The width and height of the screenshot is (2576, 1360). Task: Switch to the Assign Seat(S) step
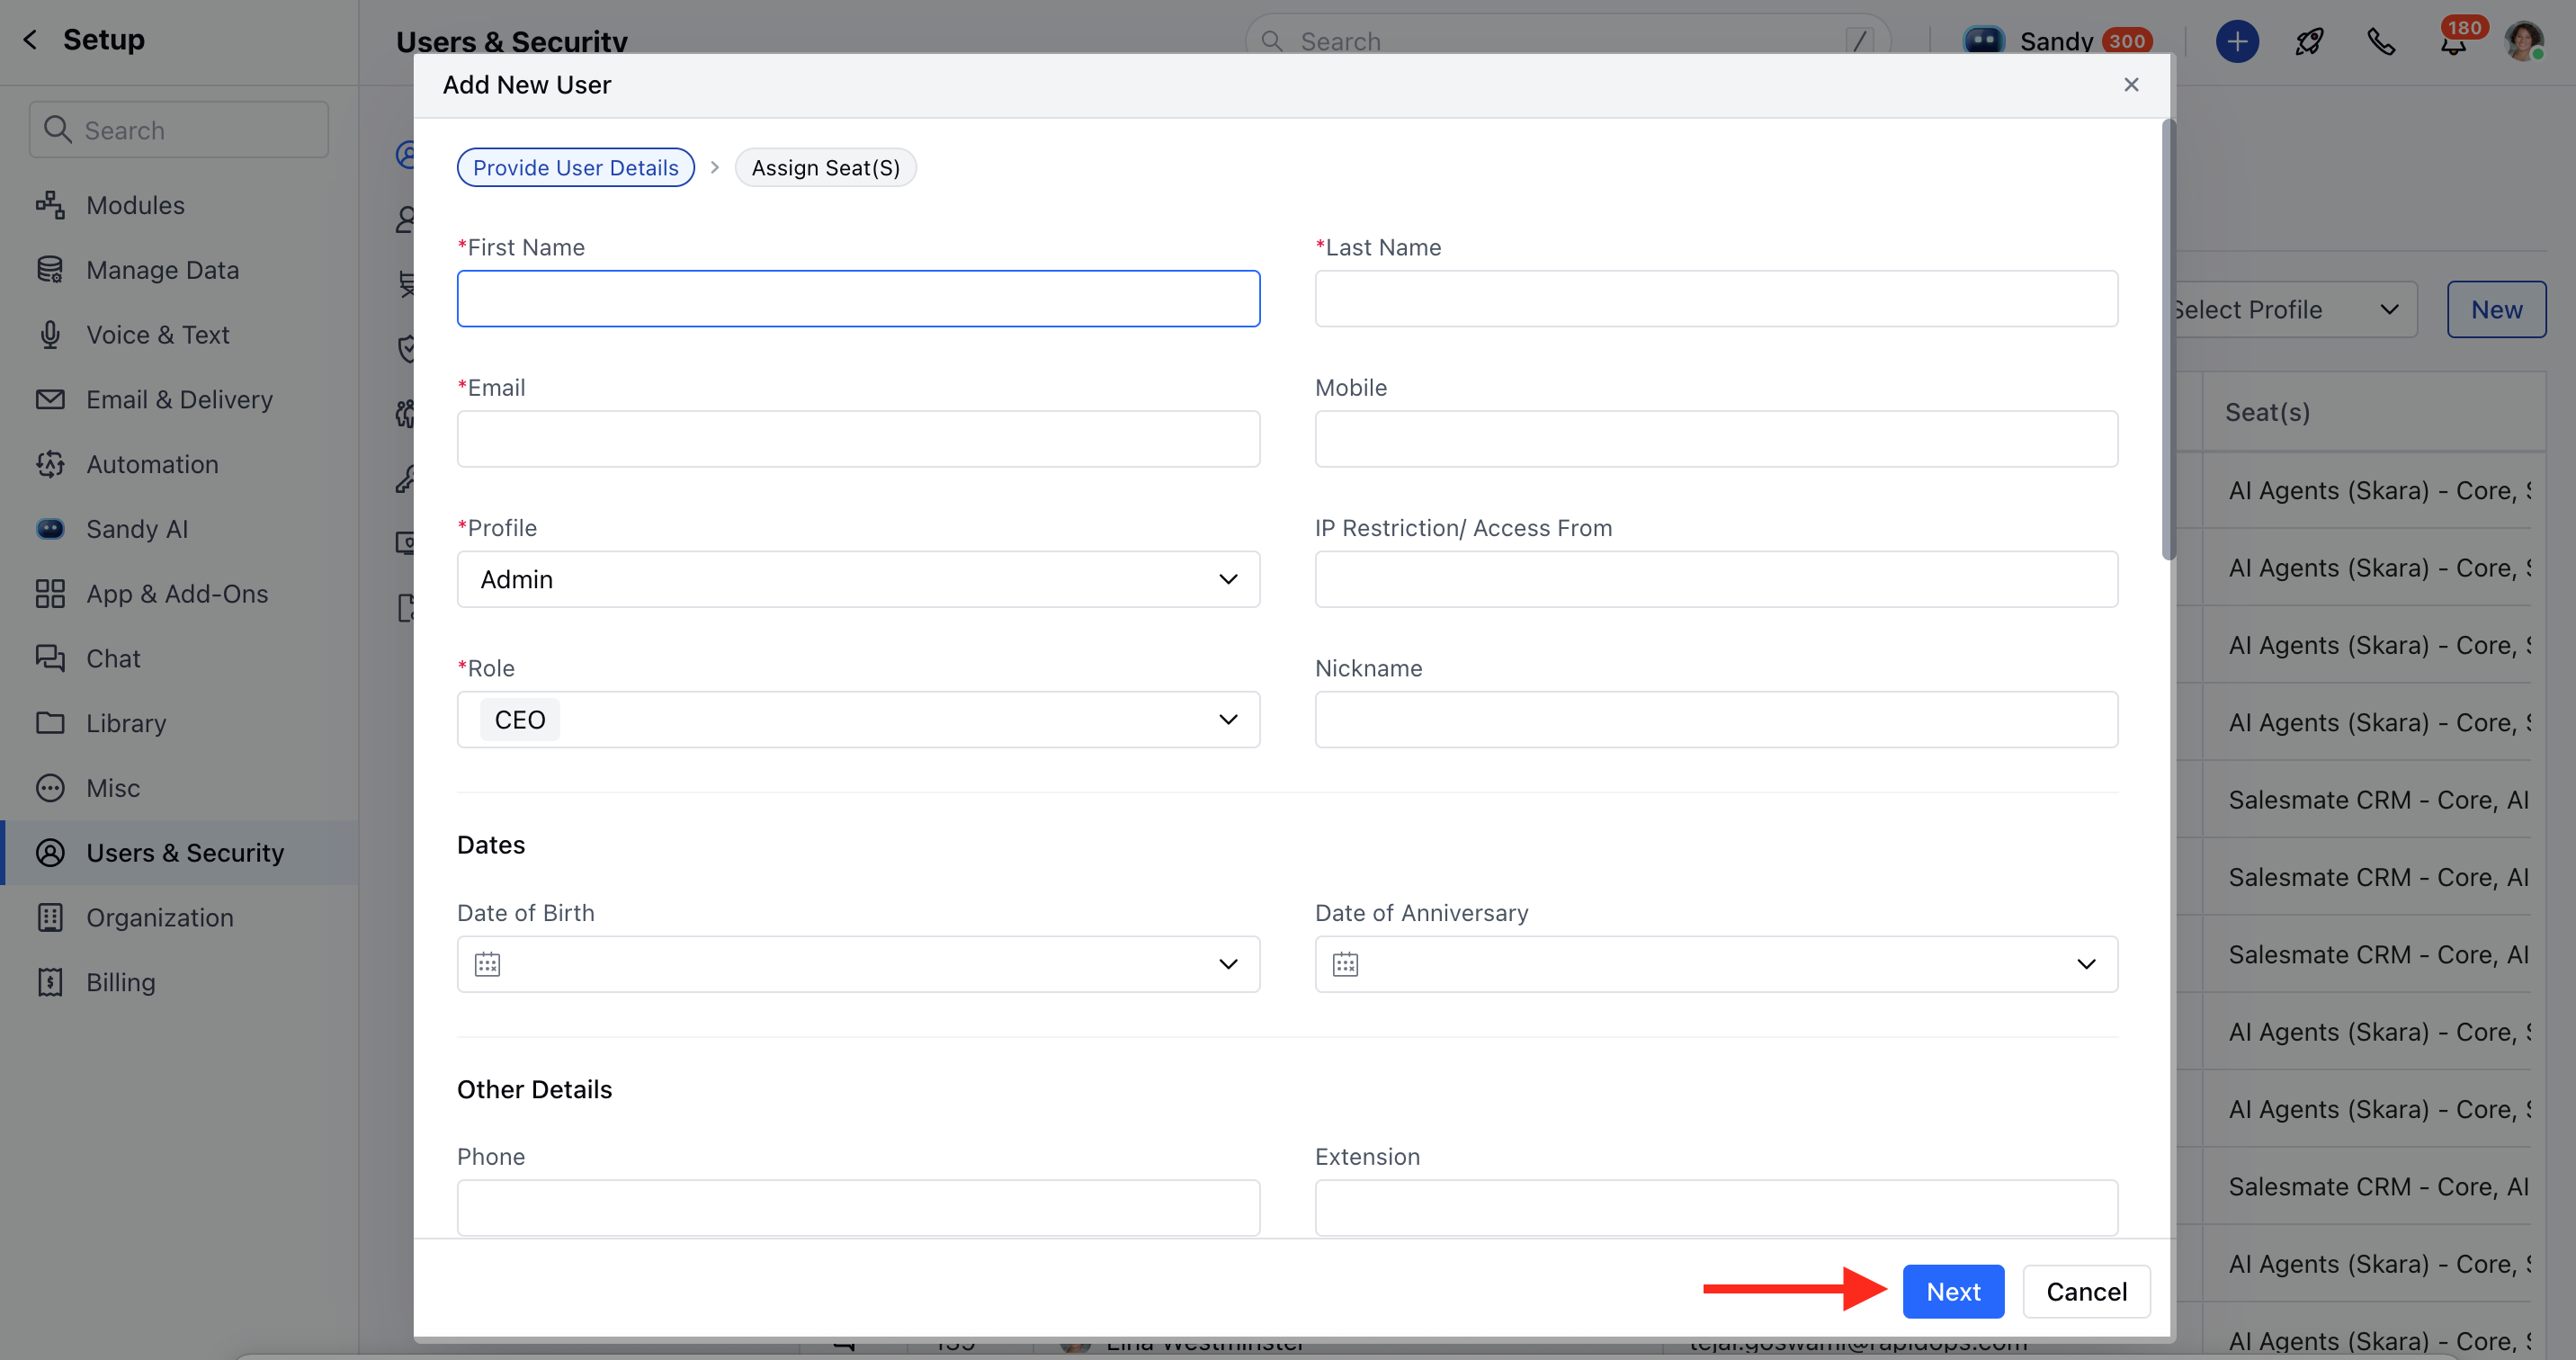[825, 168]
